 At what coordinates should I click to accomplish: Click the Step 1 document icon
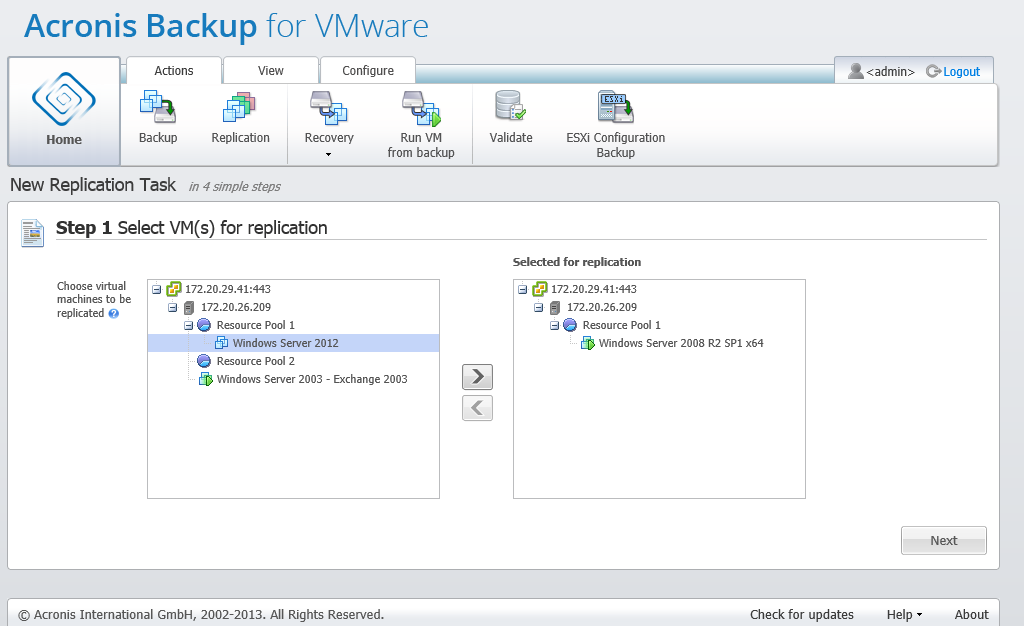tap(32, 233)
